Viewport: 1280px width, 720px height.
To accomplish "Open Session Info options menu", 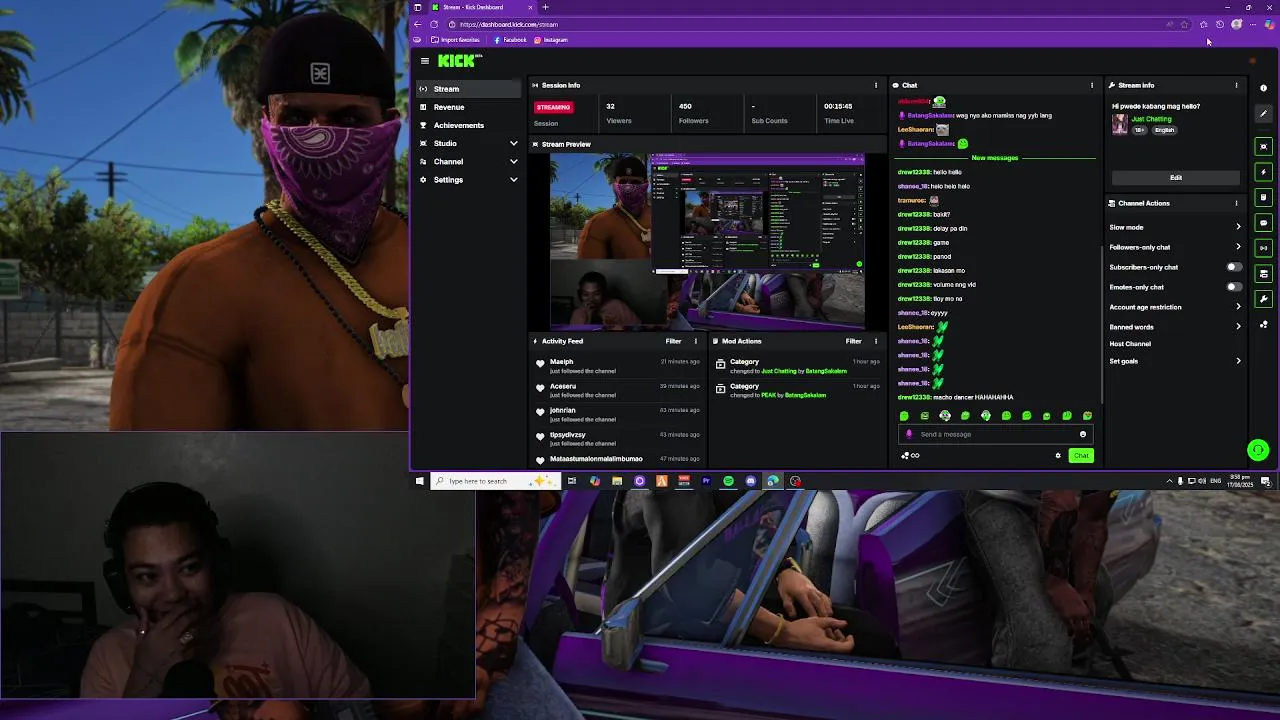I will (x=876, y=85).
